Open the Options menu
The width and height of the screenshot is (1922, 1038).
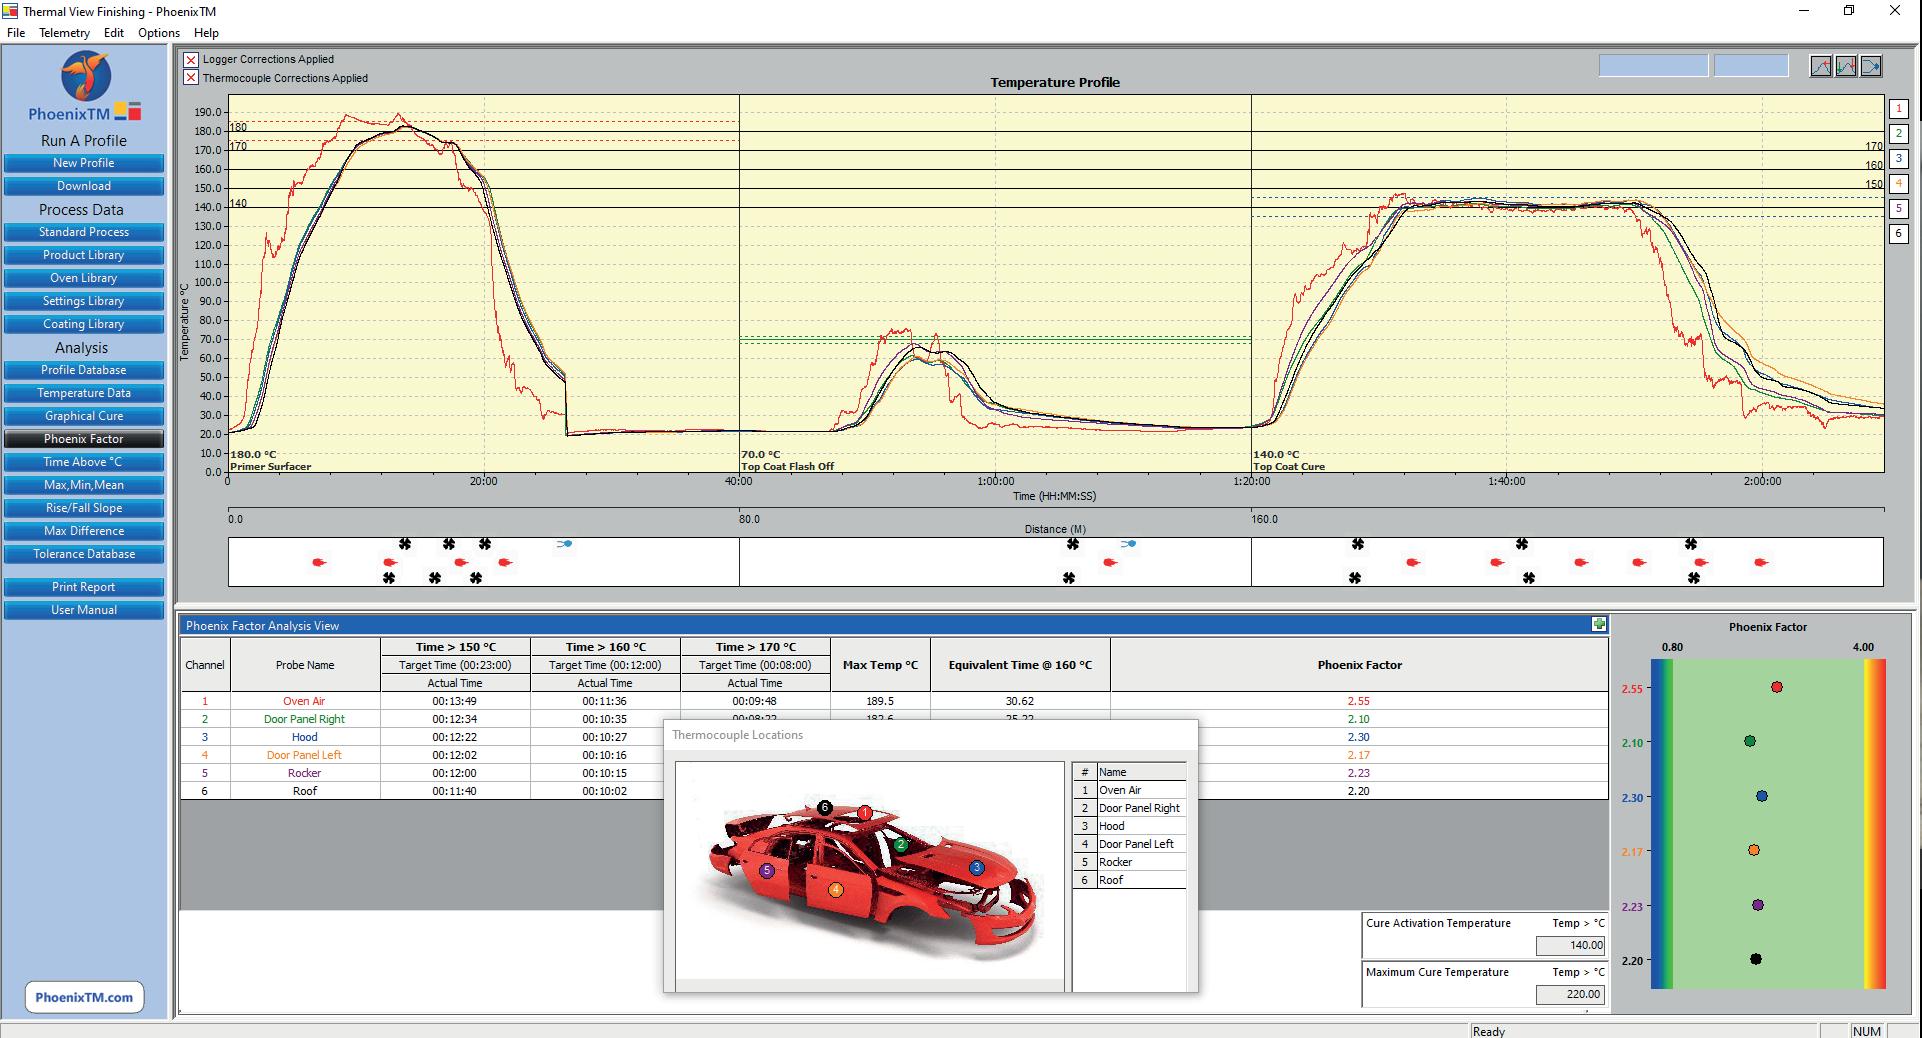tap(159, 32)
